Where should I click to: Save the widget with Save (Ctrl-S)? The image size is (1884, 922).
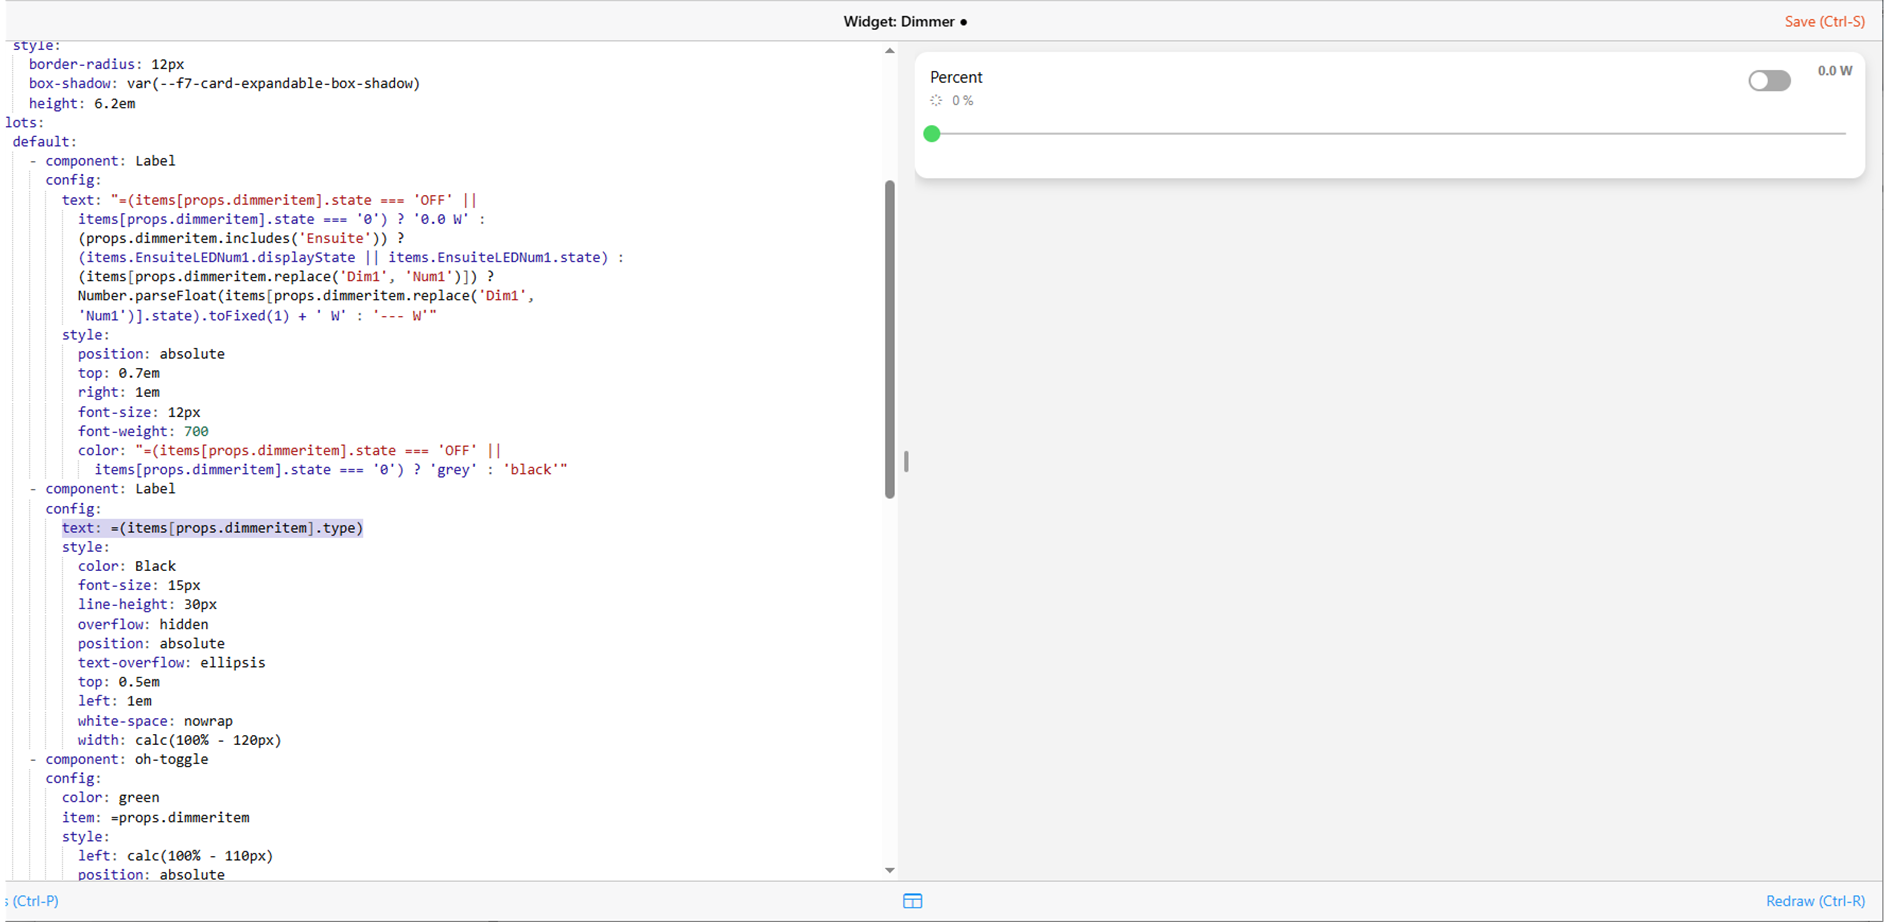pos(1824,22)
